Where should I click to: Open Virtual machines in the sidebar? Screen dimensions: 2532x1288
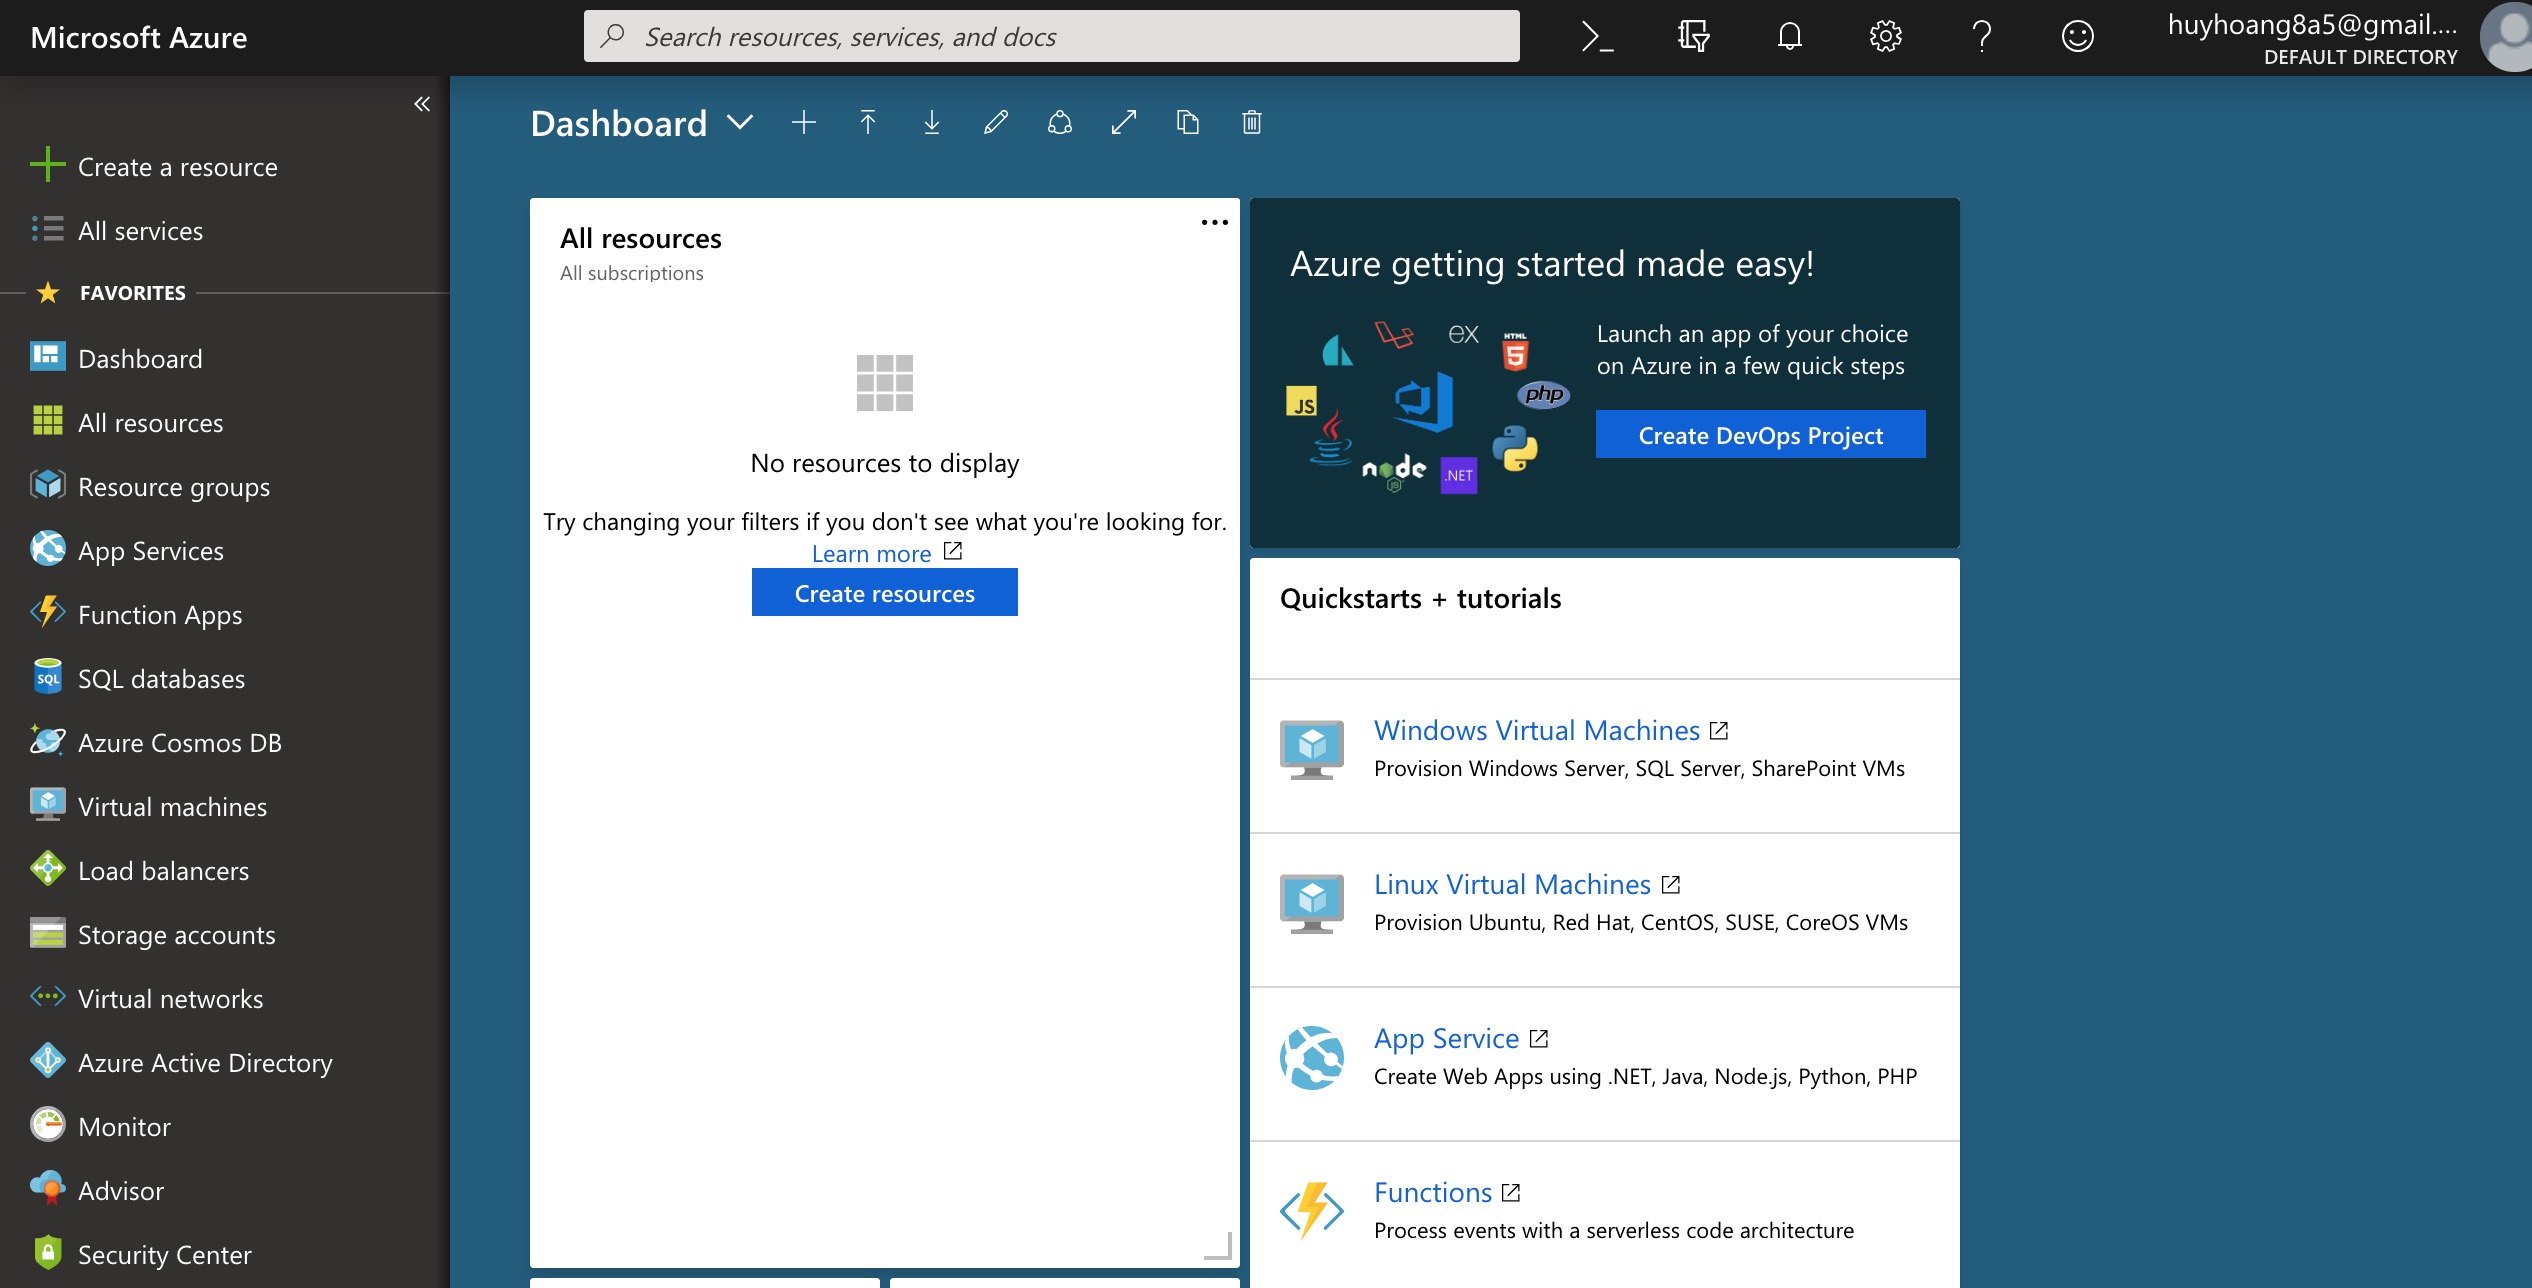(172, 807)
